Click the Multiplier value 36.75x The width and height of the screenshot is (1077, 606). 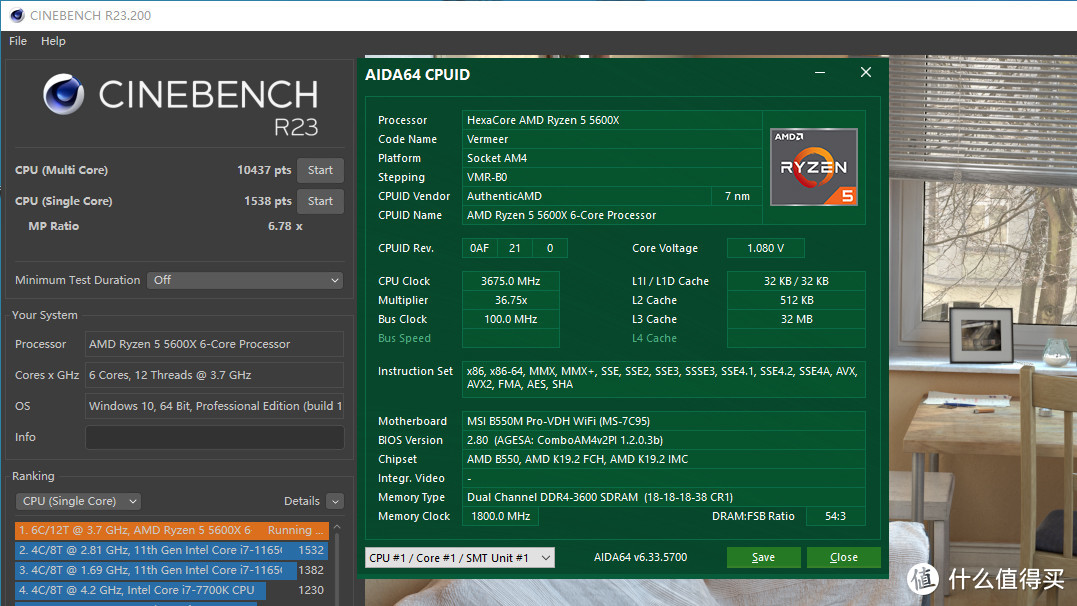coord(510,300)
